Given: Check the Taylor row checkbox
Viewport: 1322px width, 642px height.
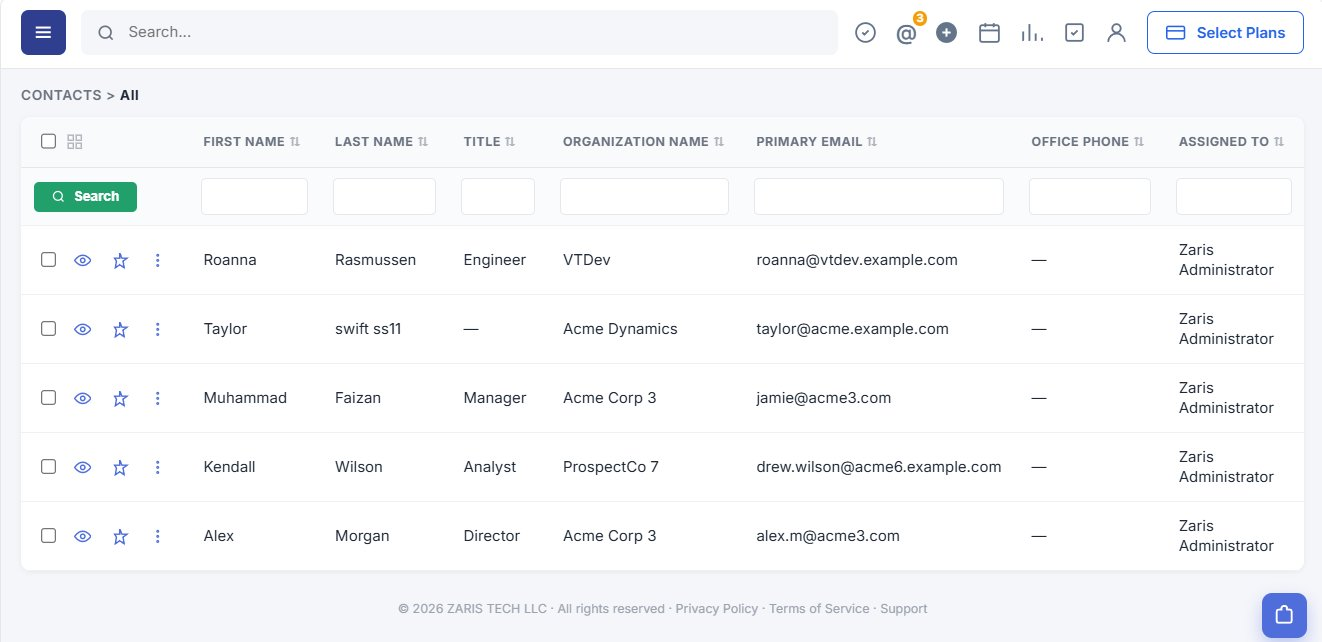Looking at the screenshot, I should 48,328.
